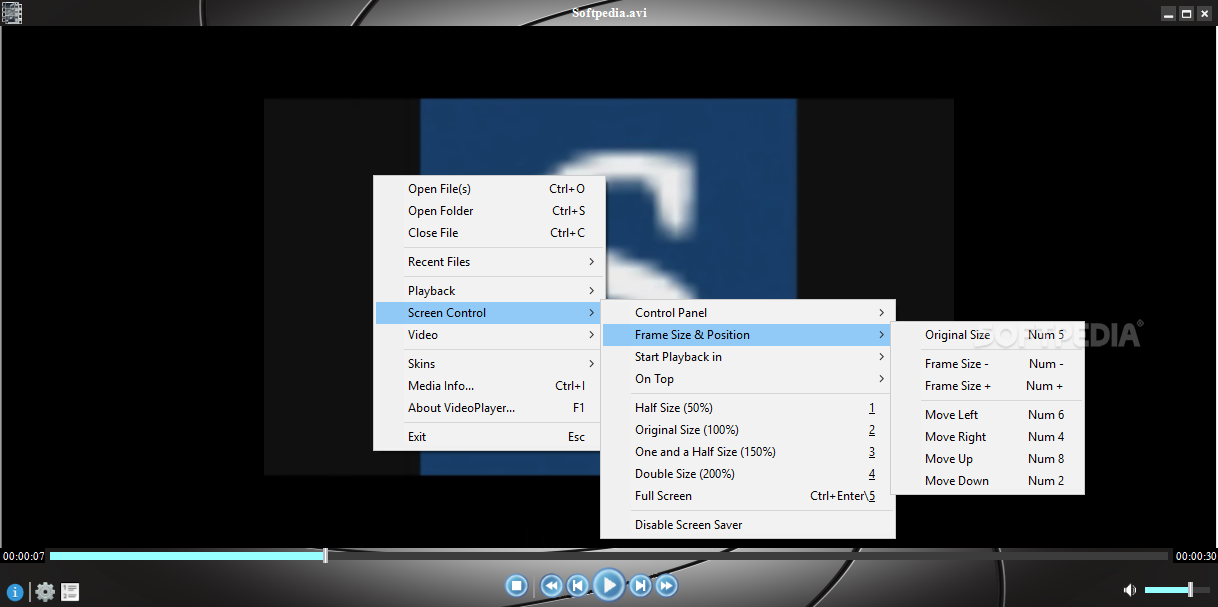Screen dimensions: 1218x607
Task: Select Disable Screen Saver option
Action: (x=748, y=525)
